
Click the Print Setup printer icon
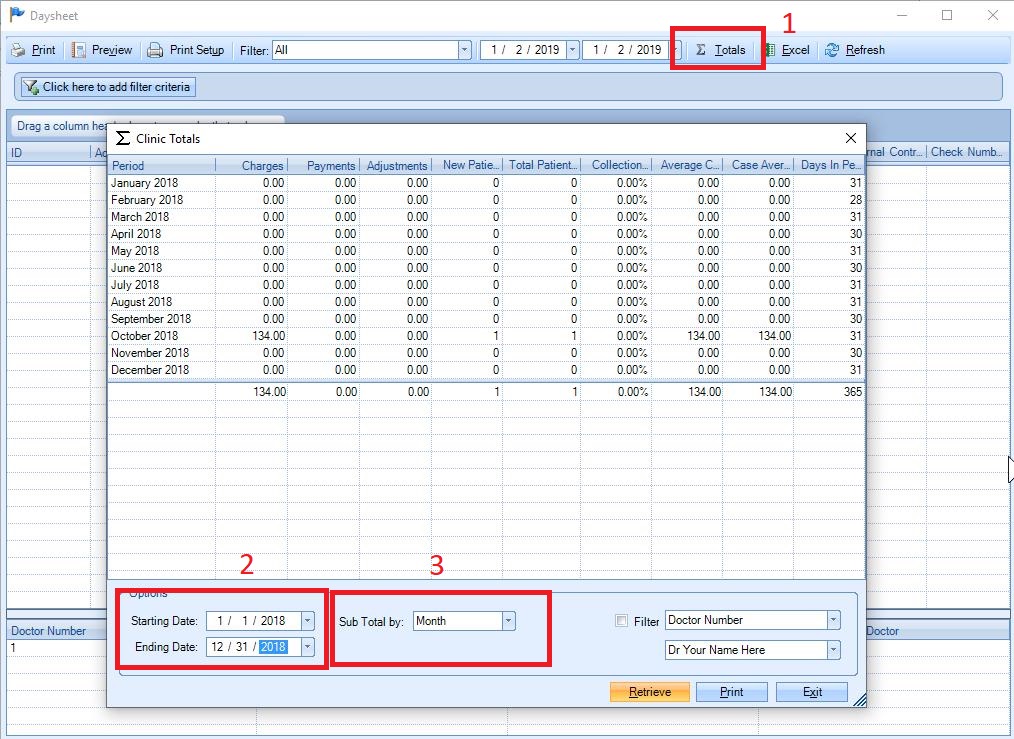(x=156, y=49)
